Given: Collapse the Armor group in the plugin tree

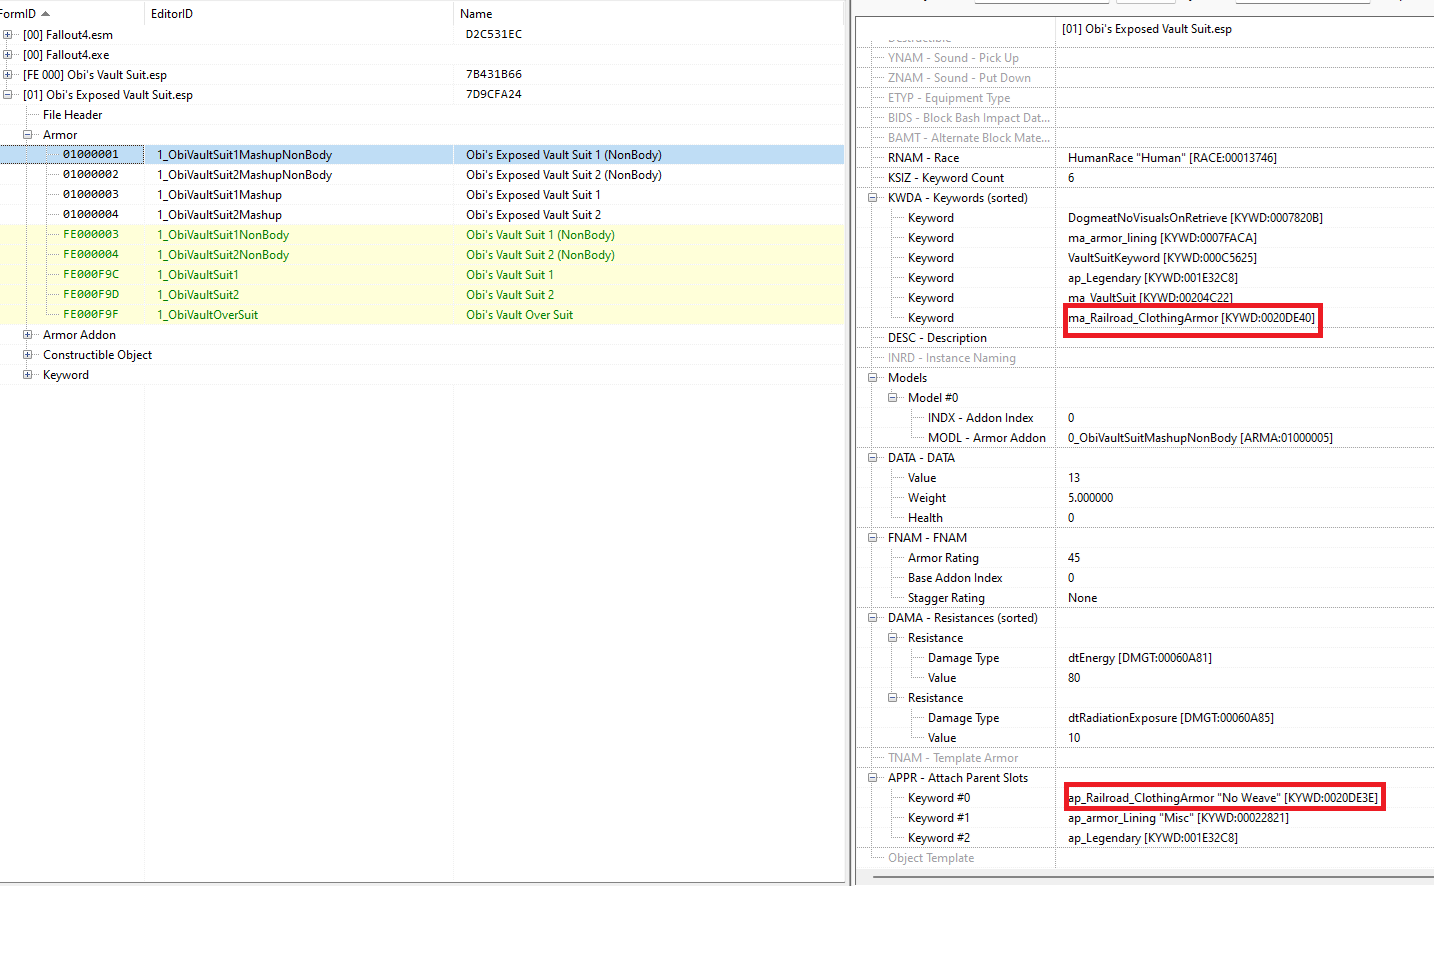Looking at the screenshot, I should pyautogui.click(x=28, y=135).
